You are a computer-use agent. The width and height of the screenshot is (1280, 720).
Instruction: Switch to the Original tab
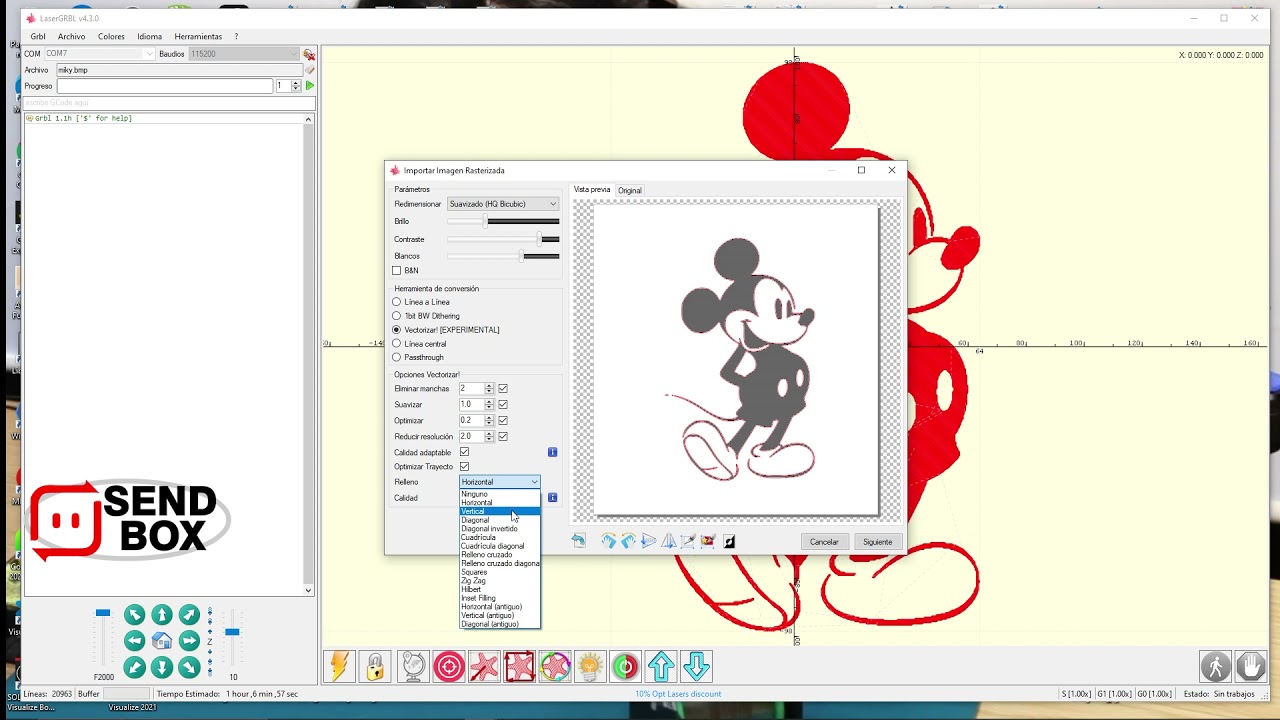[629, 190]
